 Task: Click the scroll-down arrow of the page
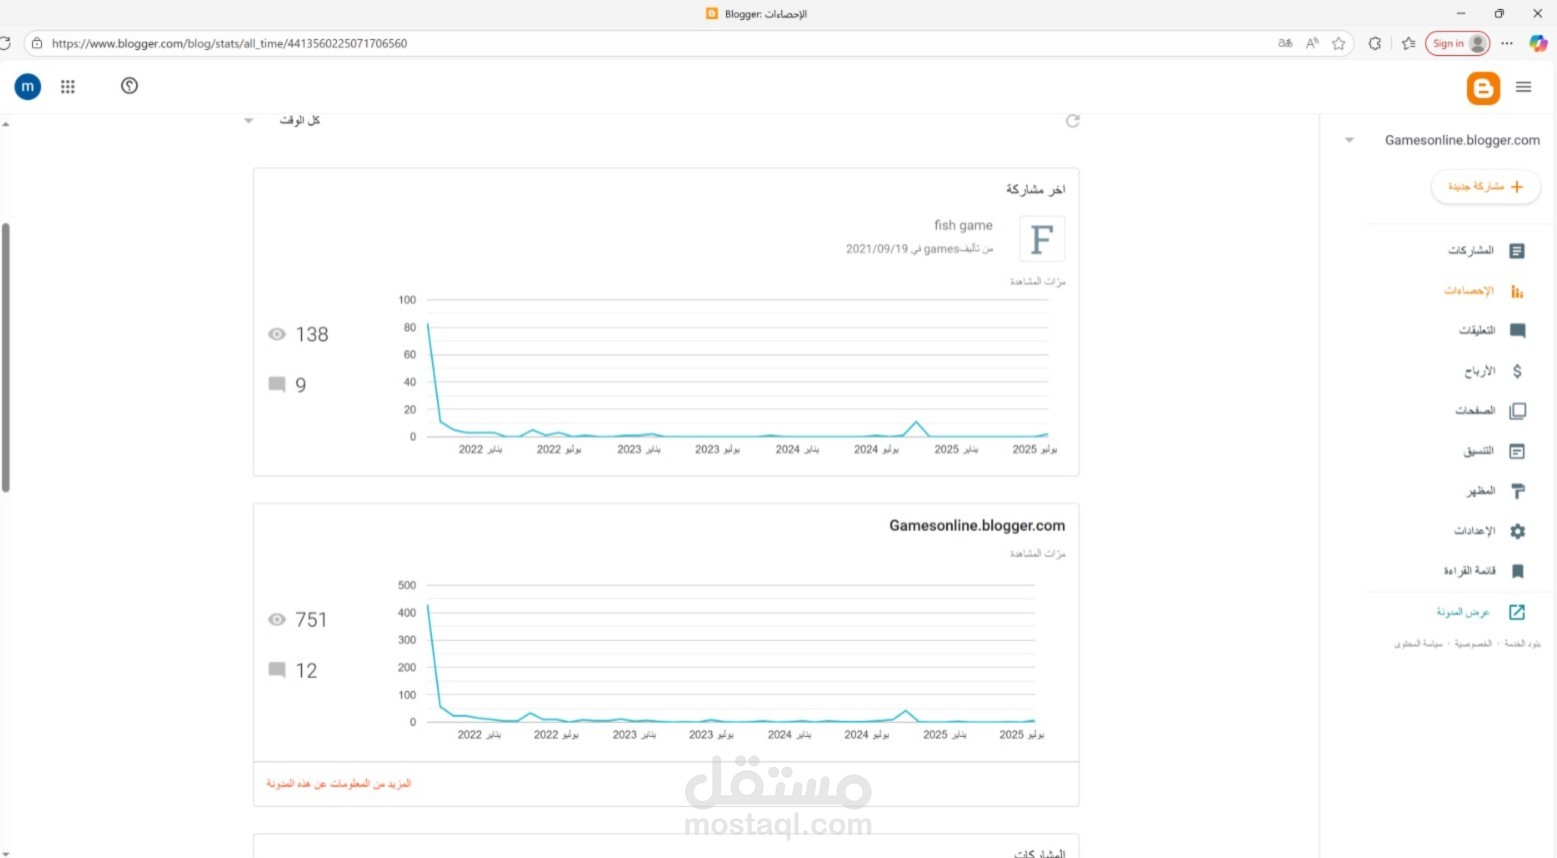(x=6, y=853)
